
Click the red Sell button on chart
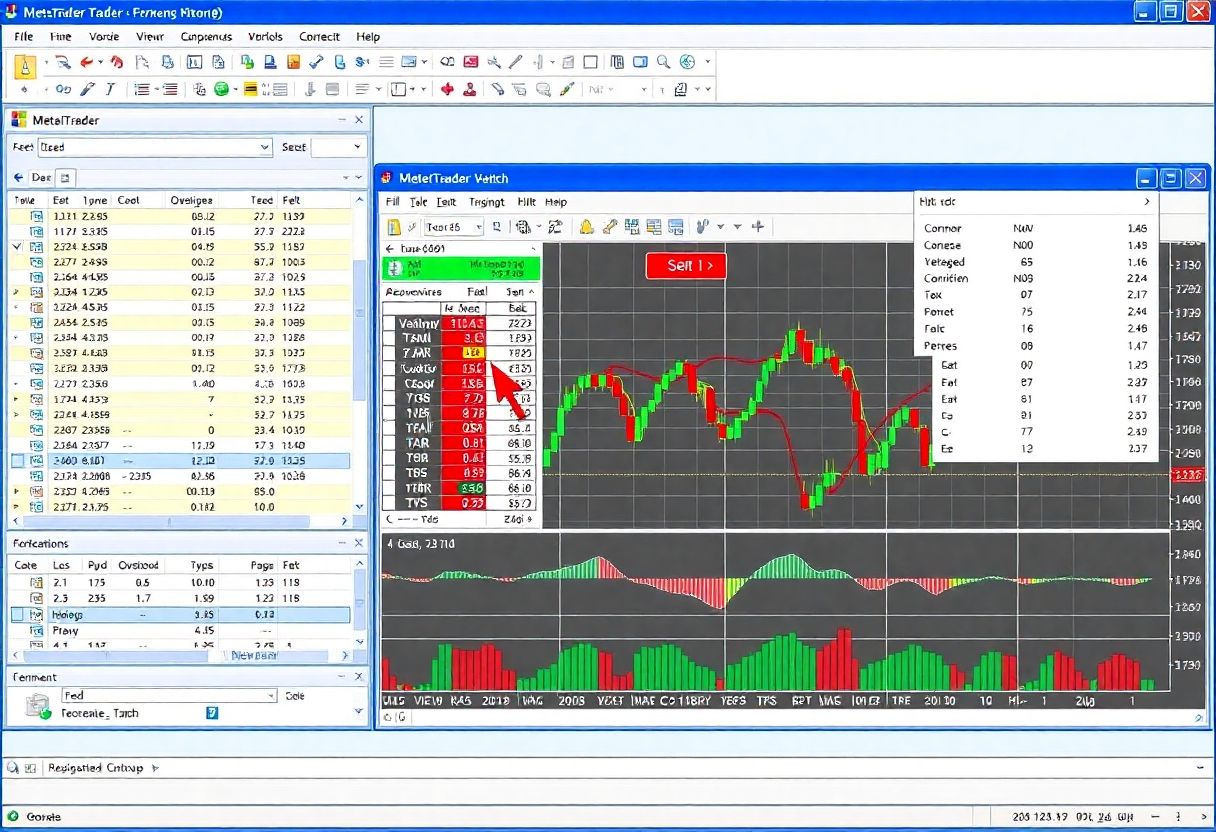[685, 265]
